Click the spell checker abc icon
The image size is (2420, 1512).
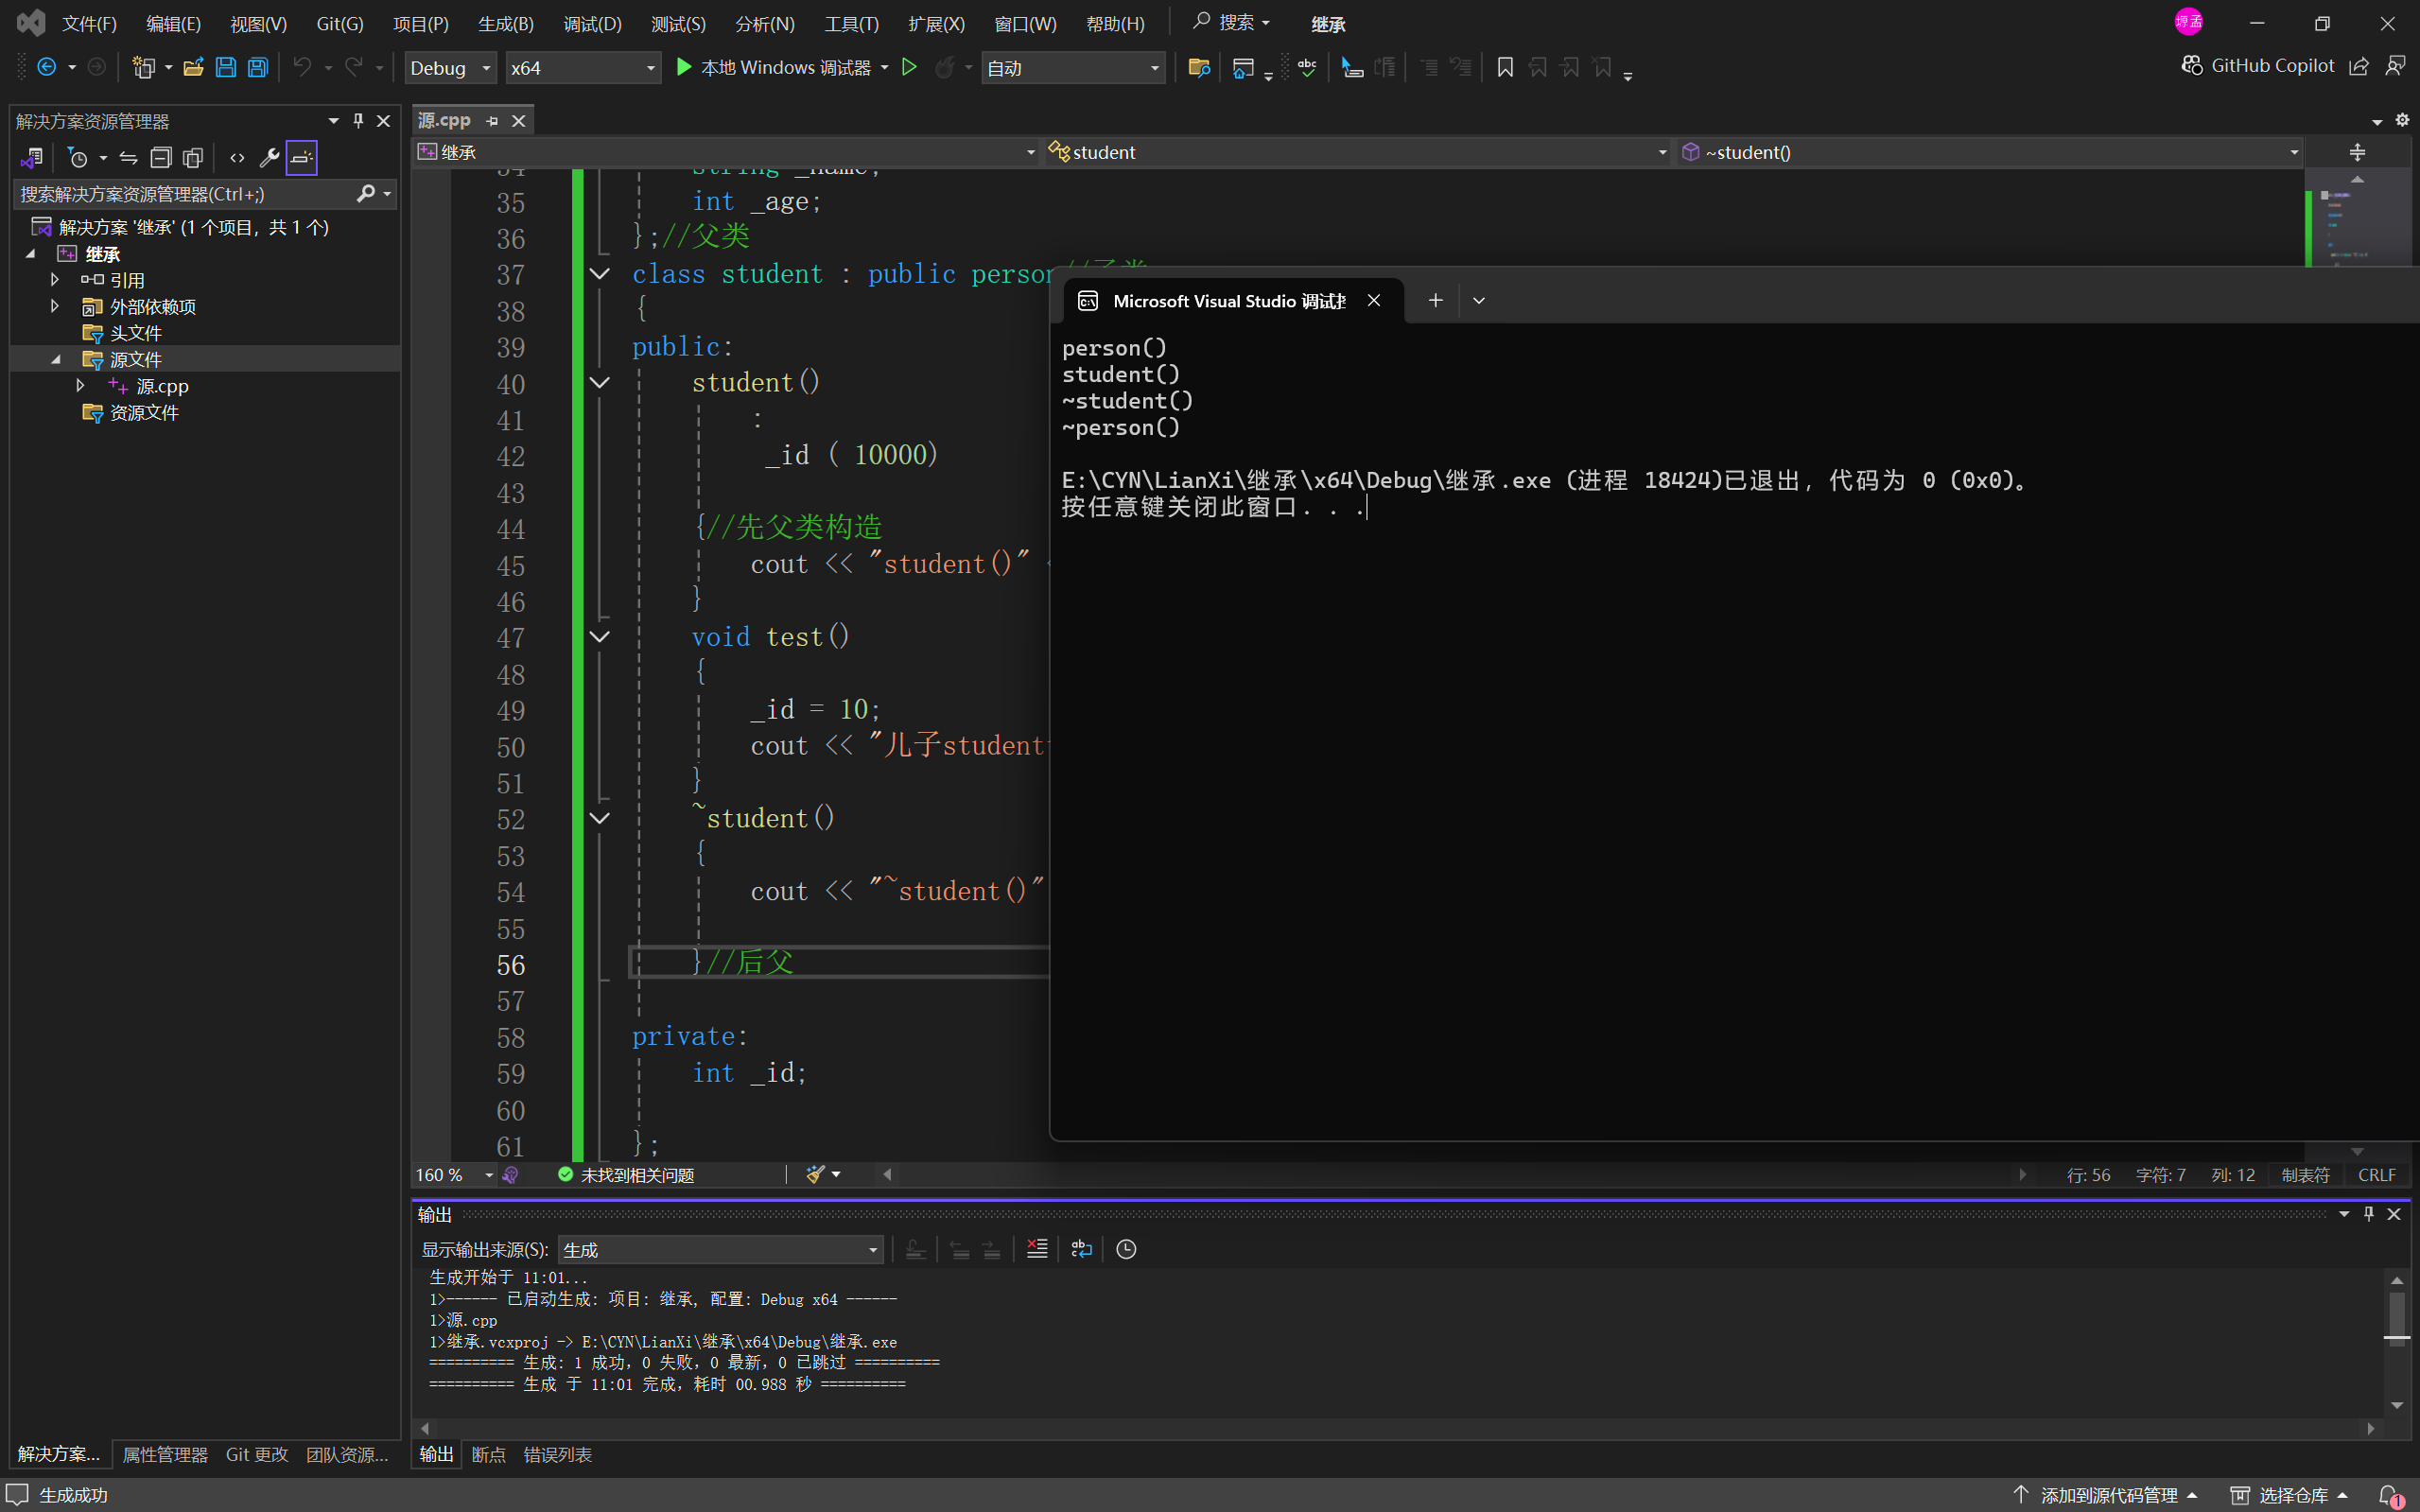point(1307,68)
